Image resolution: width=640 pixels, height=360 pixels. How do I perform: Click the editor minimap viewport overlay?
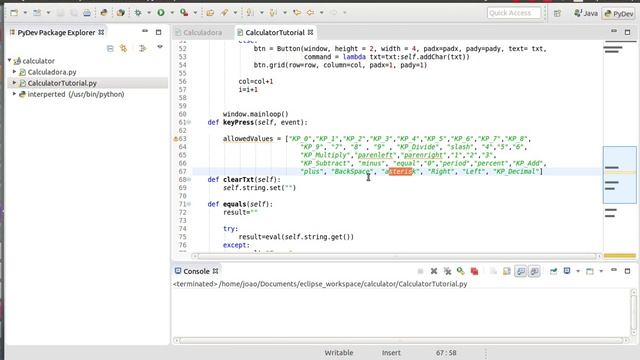click(620, 175)
